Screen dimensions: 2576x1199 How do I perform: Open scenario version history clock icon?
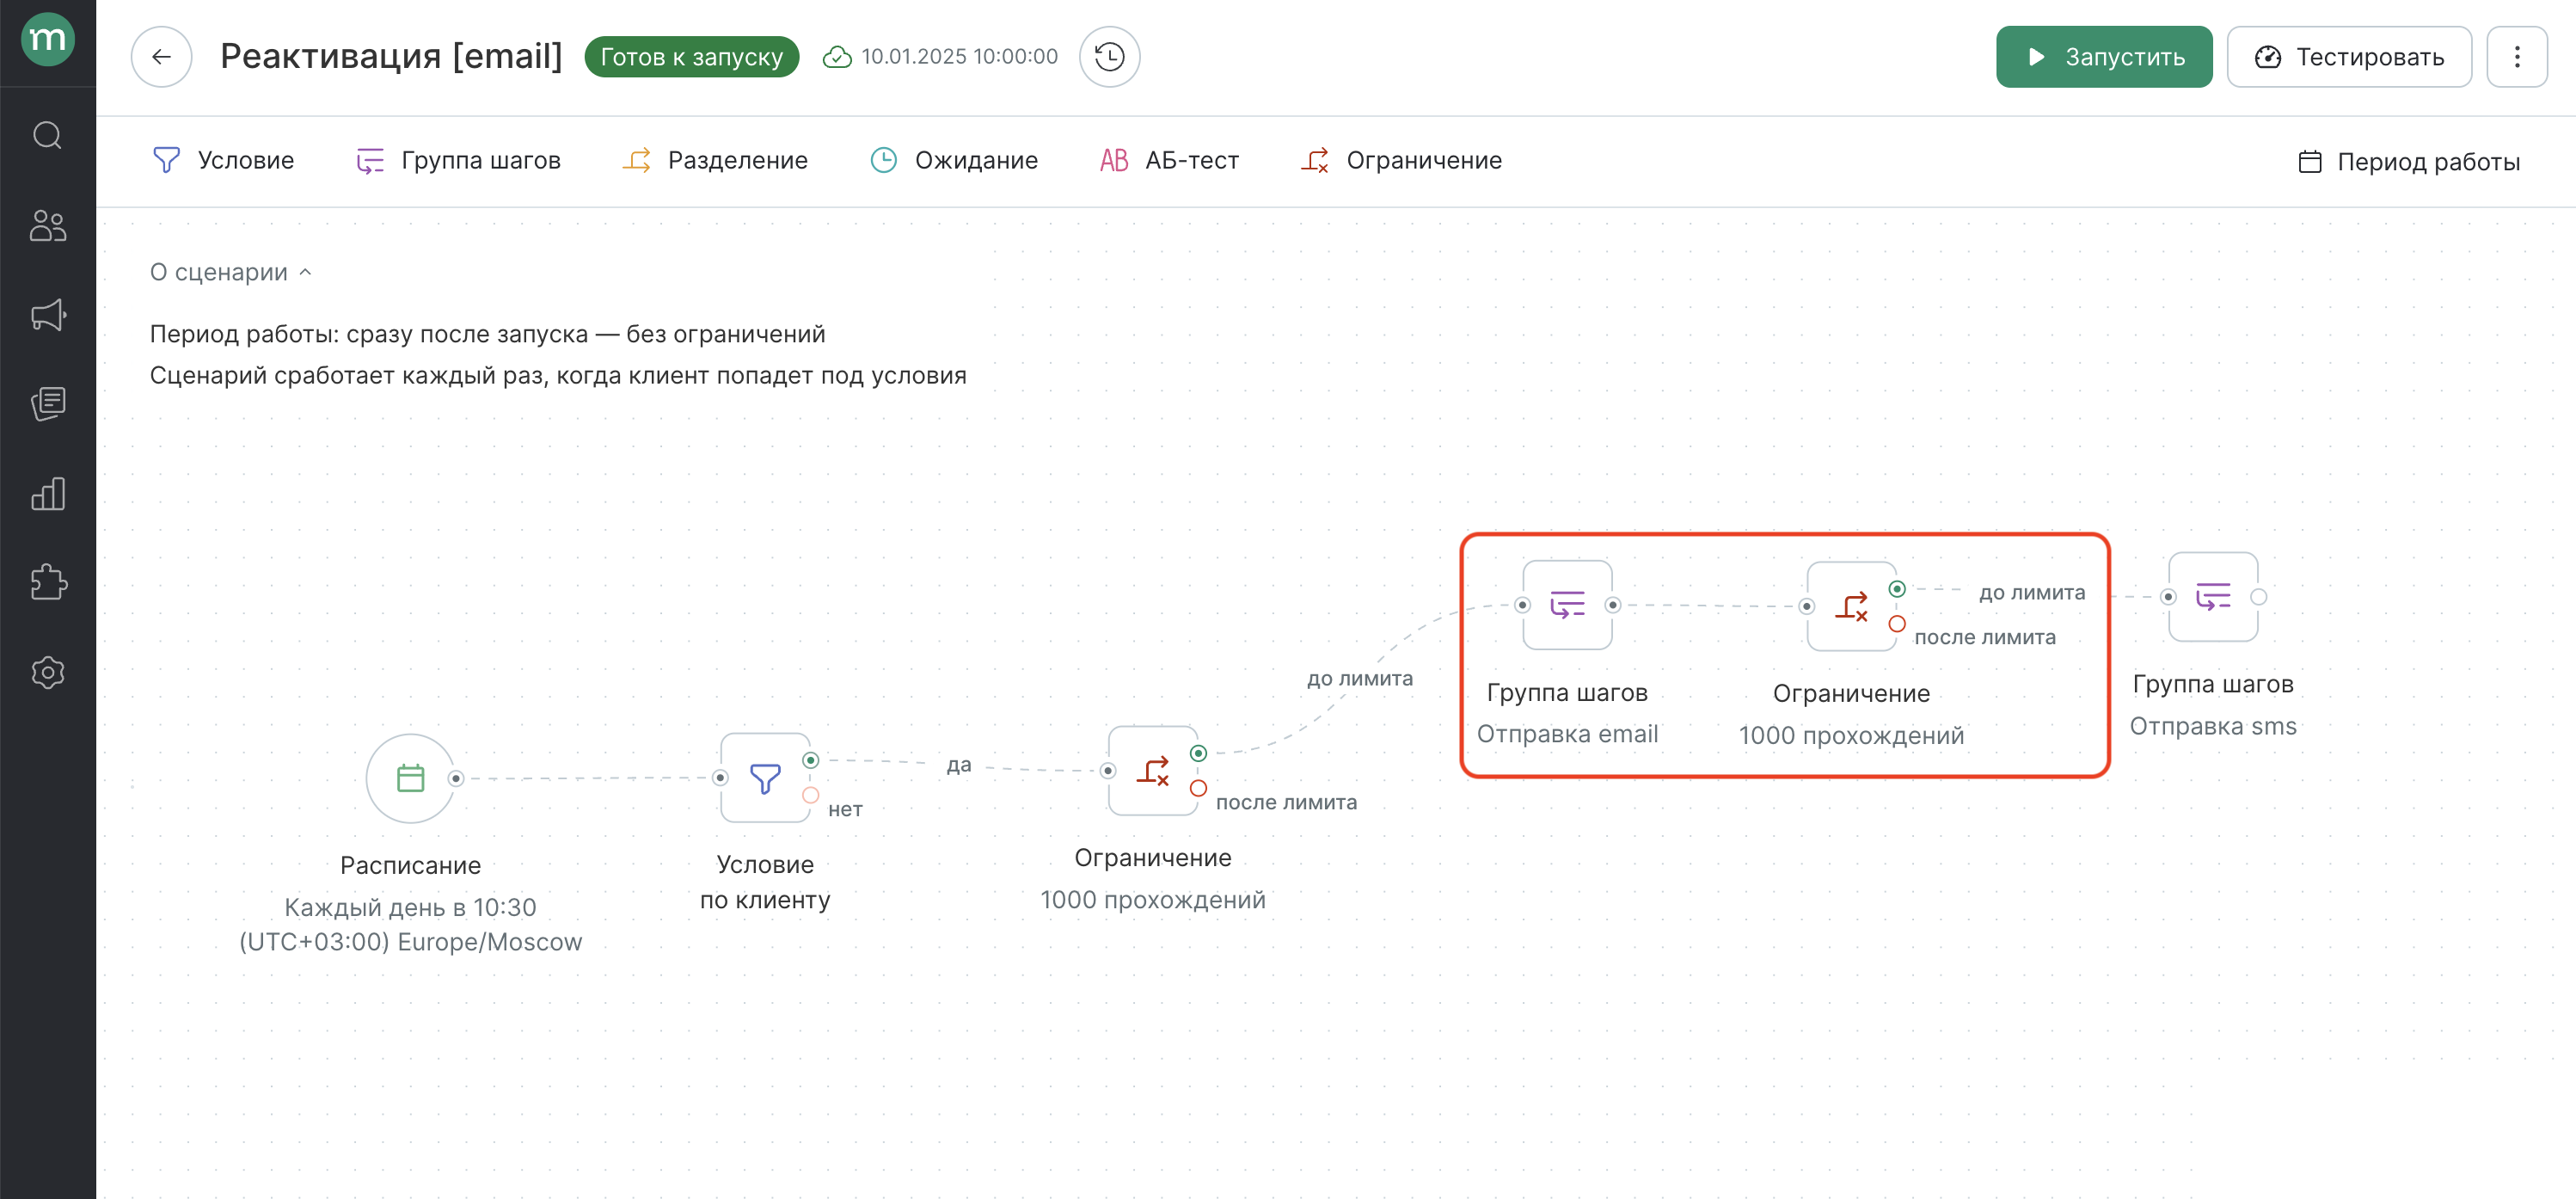1109,57
